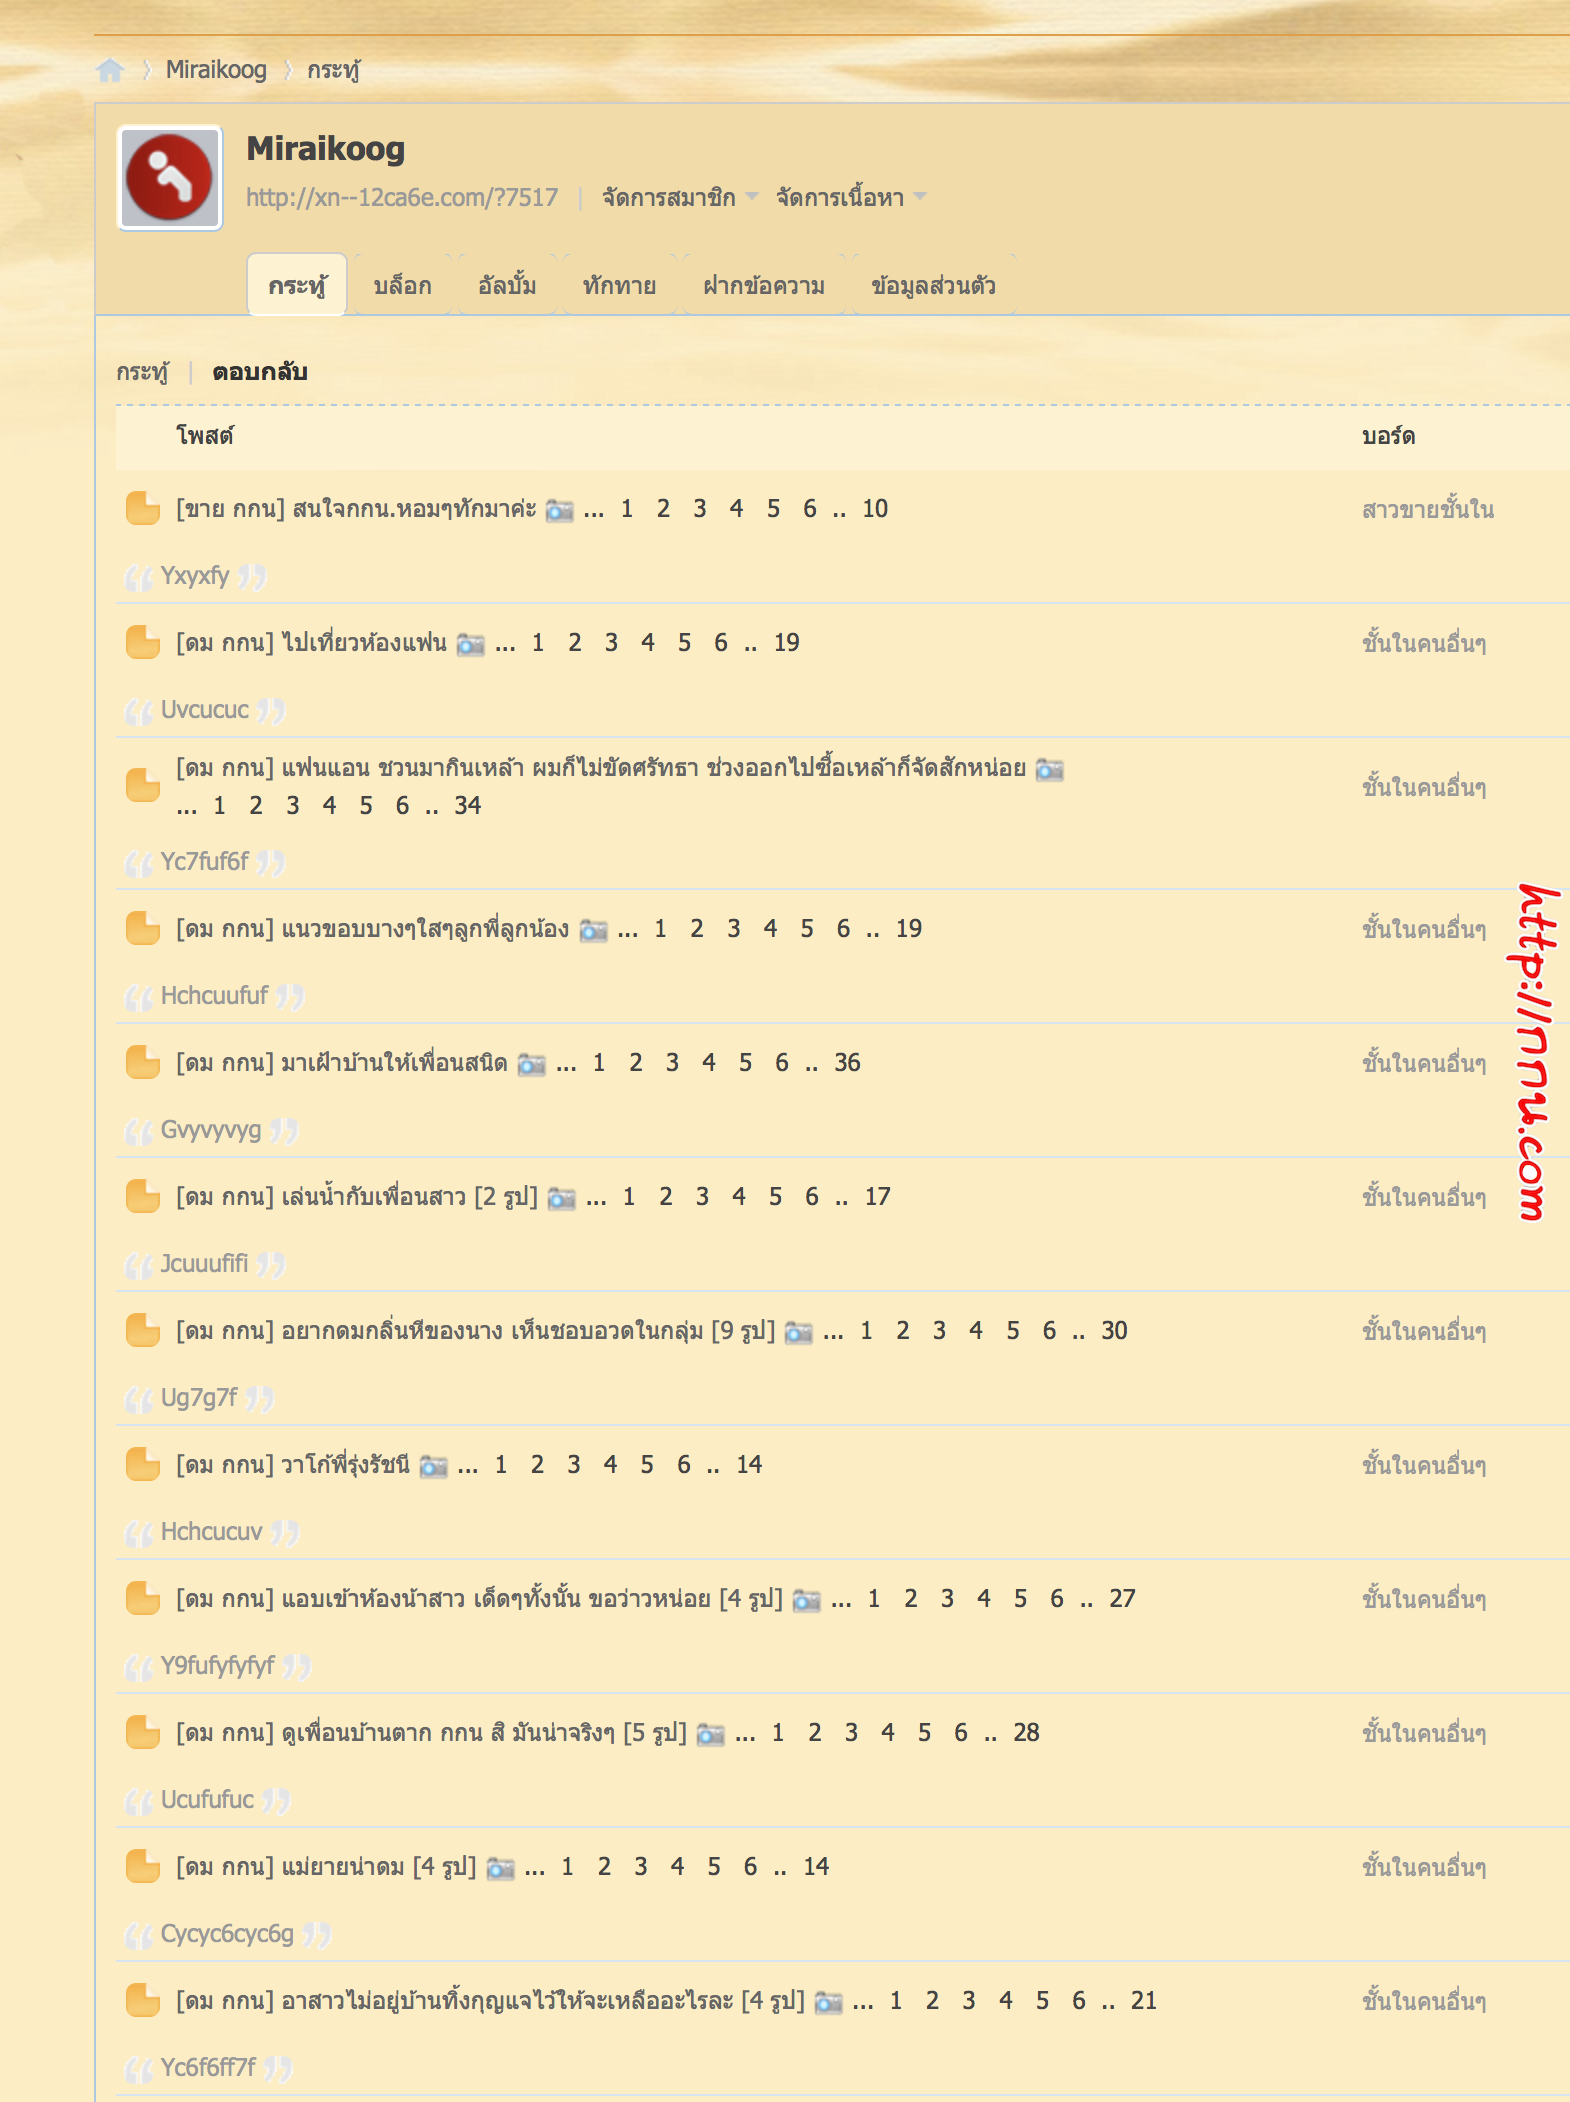The image size is (1570, 2102).
Task: Open the ฝากข้อความ tab
Action: click(763, 286)
